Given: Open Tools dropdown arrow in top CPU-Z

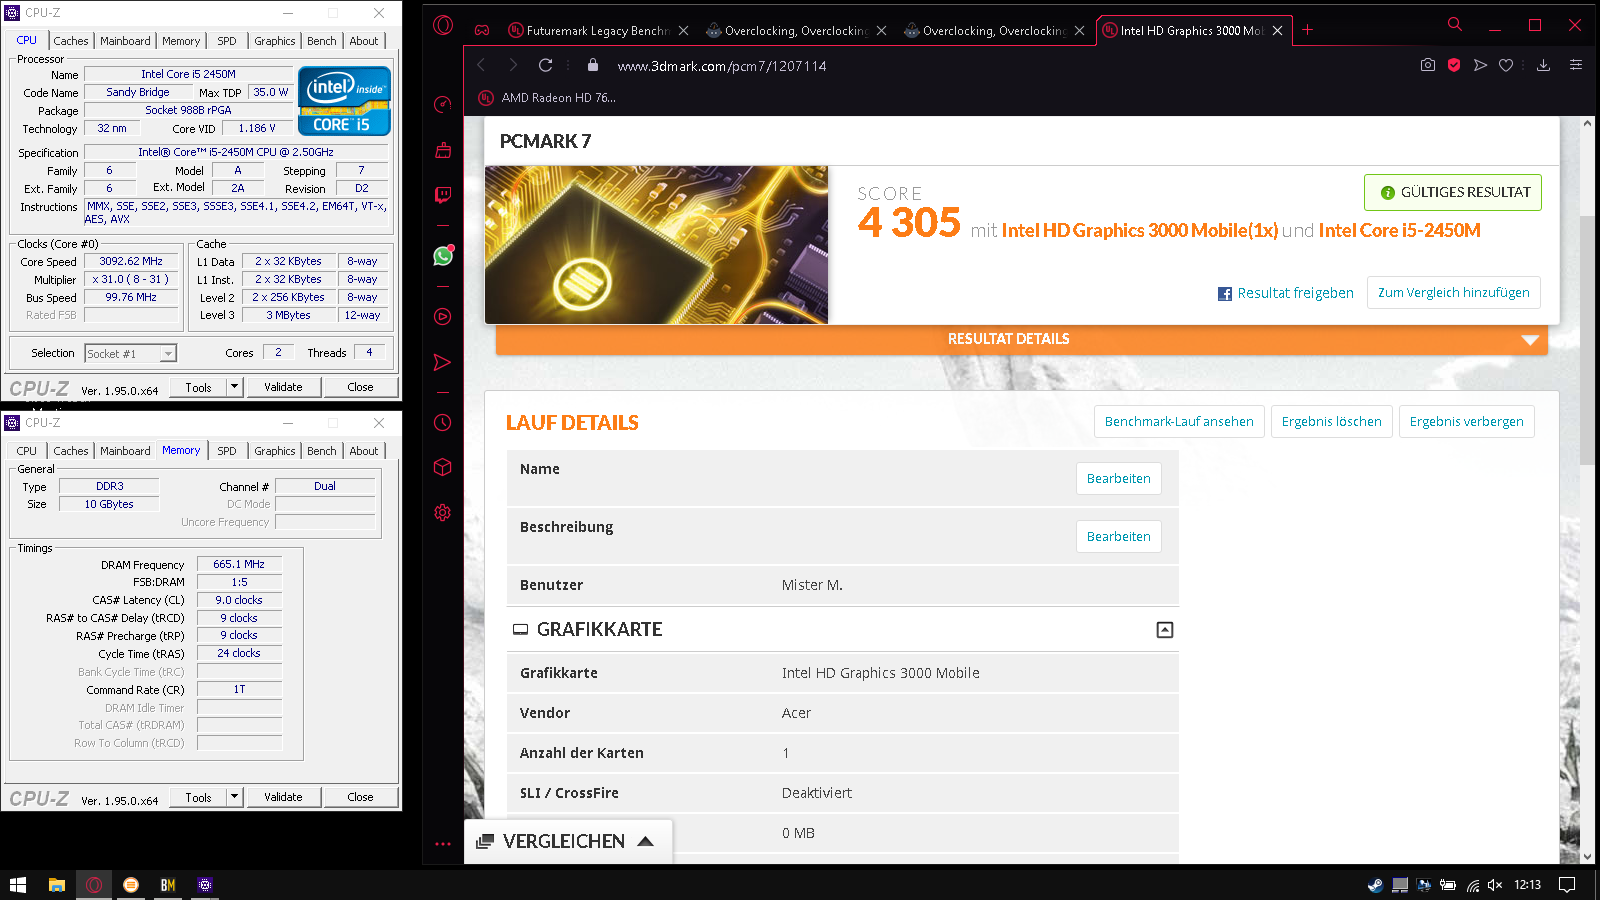Looking at the screenshot, I should [234, 387].
